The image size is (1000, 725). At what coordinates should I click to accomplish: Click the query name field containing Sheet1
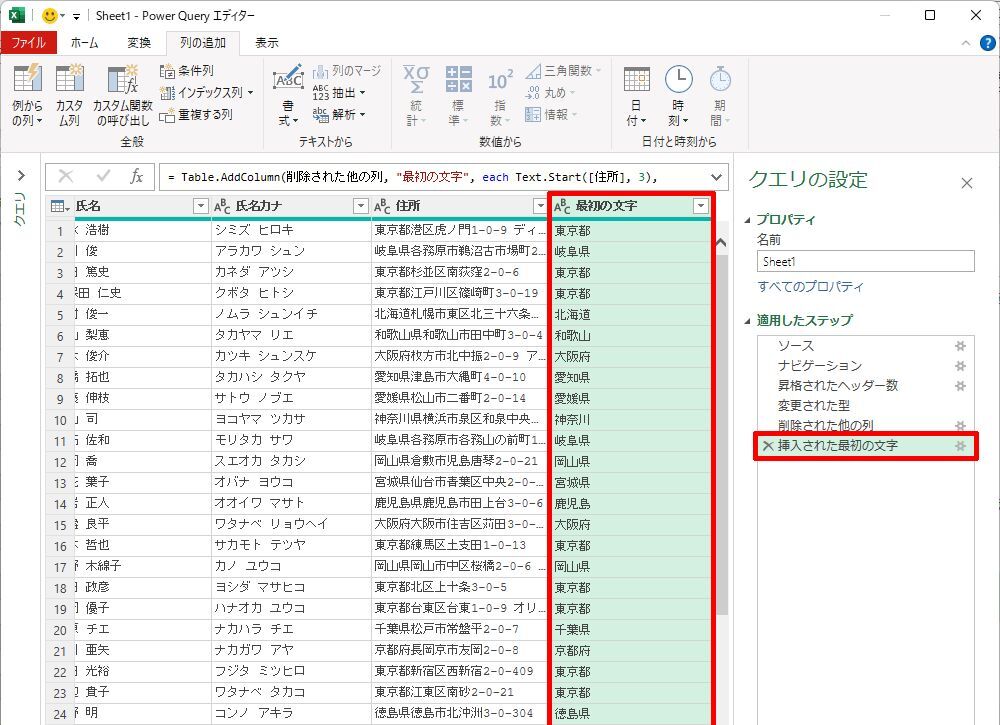pos(865,261)
